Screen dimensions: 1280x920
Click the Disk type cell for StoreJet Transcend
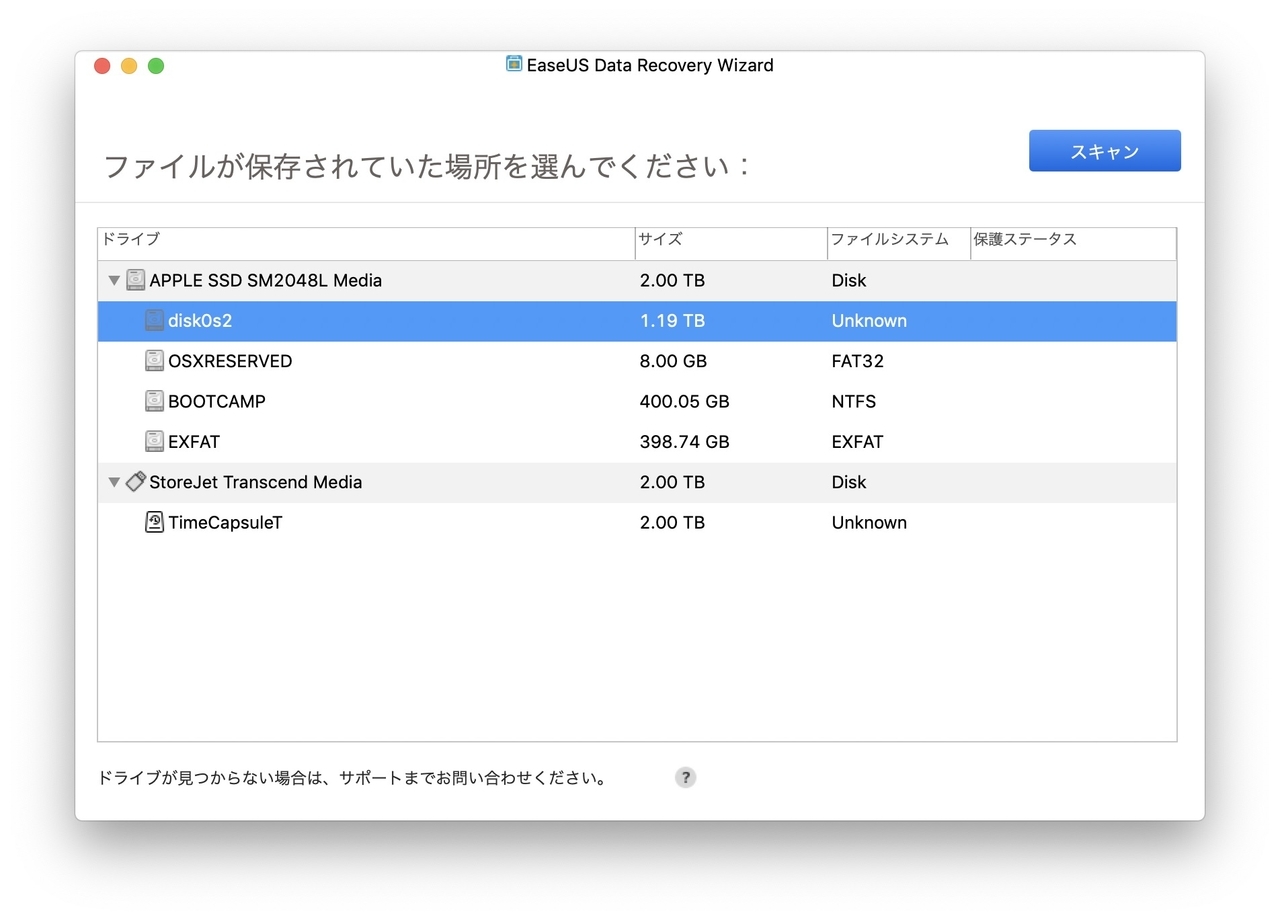pos(848,482)
